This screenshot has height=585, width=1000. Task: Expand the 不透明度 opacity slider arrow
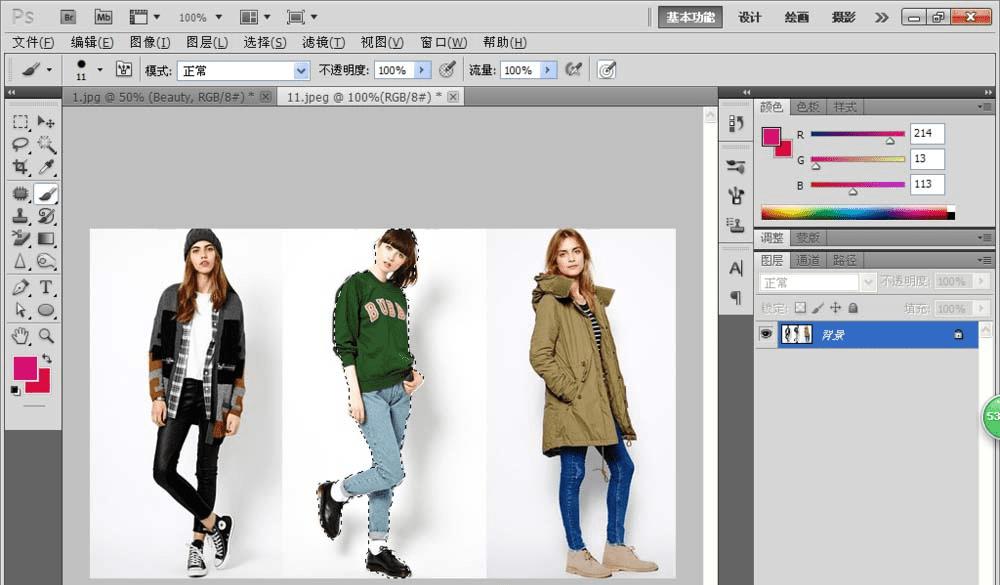[x=422, y=70]
